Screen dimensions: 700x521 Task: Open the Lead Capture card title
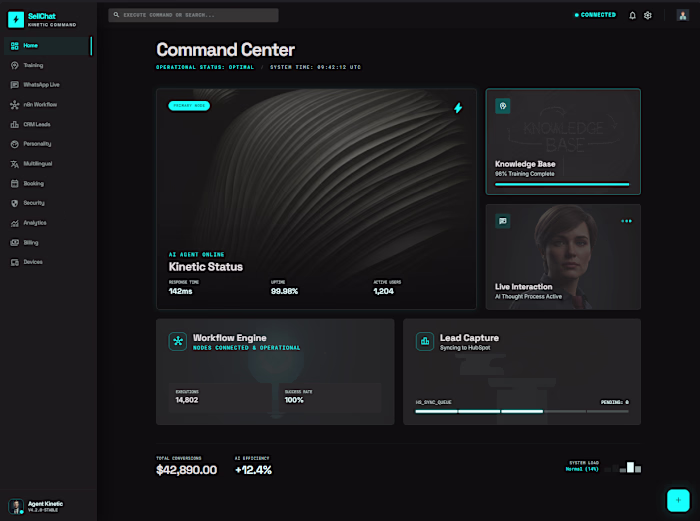coord(469,338)
